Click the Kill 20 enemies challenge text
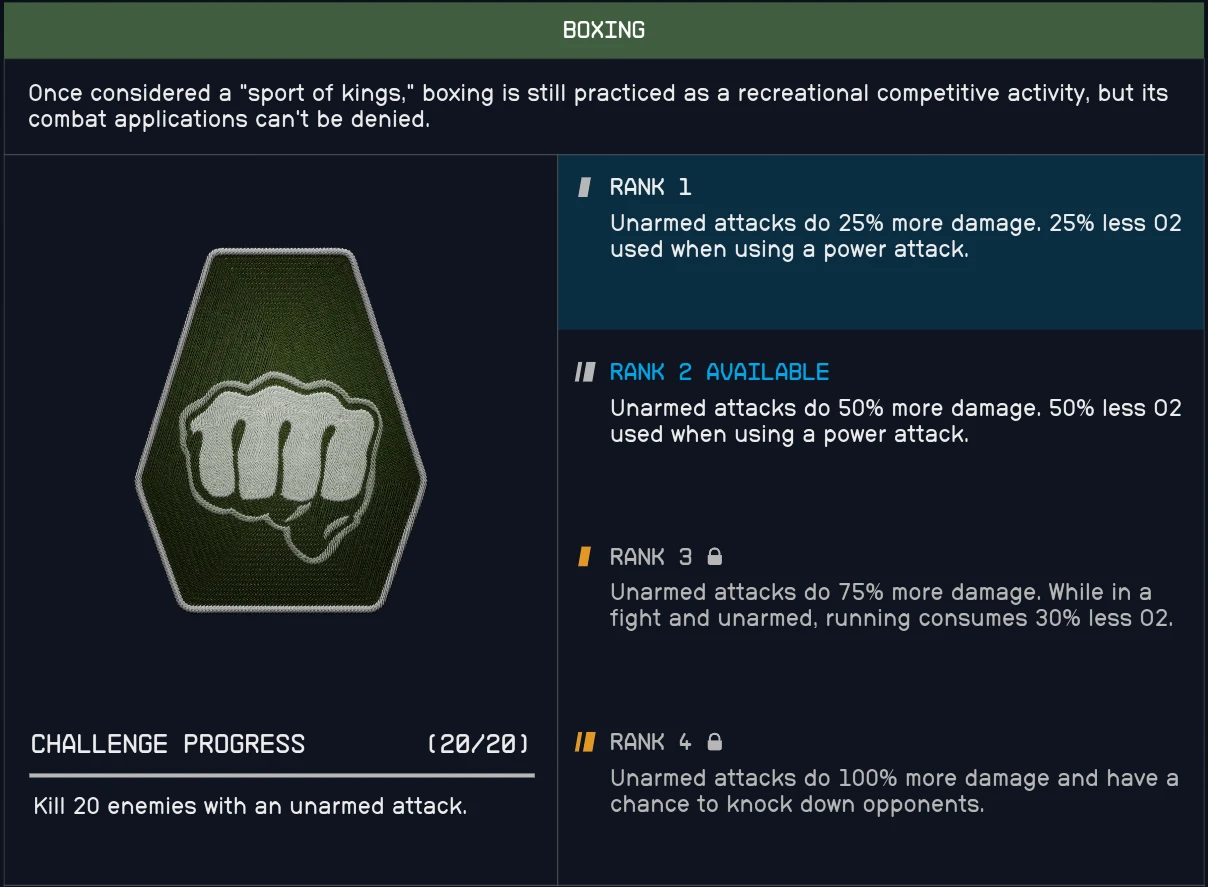1208x887 pixels. click(x=250, y=806)
